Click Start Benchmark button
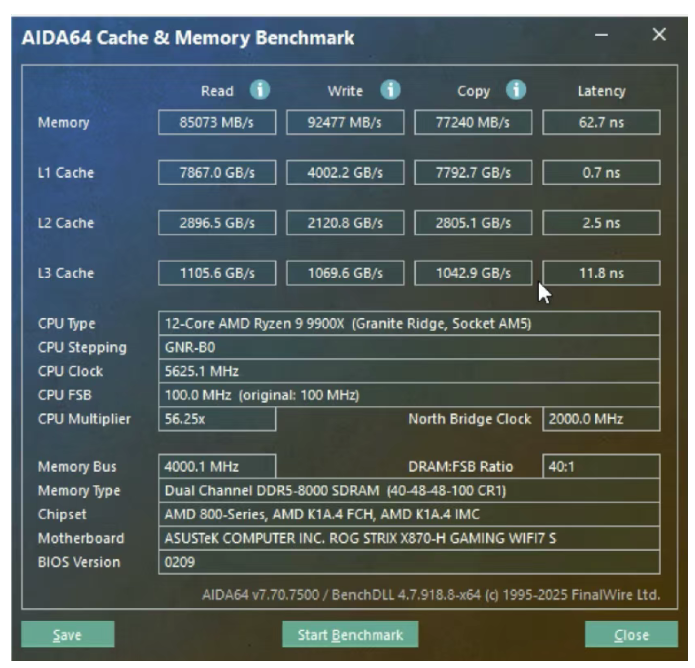This screenshot has height=668, width=695. pos(350,634)
